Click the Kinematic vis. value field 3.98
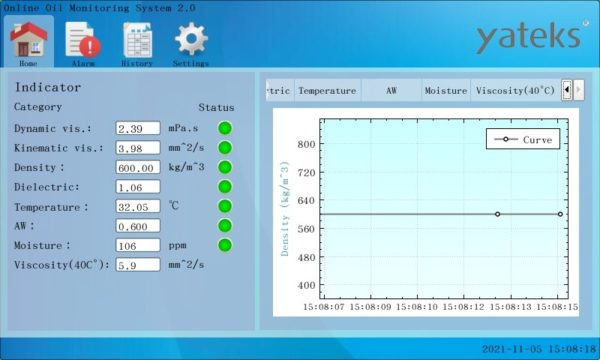This screenshot has width=600, height=360. pos(138,148)
